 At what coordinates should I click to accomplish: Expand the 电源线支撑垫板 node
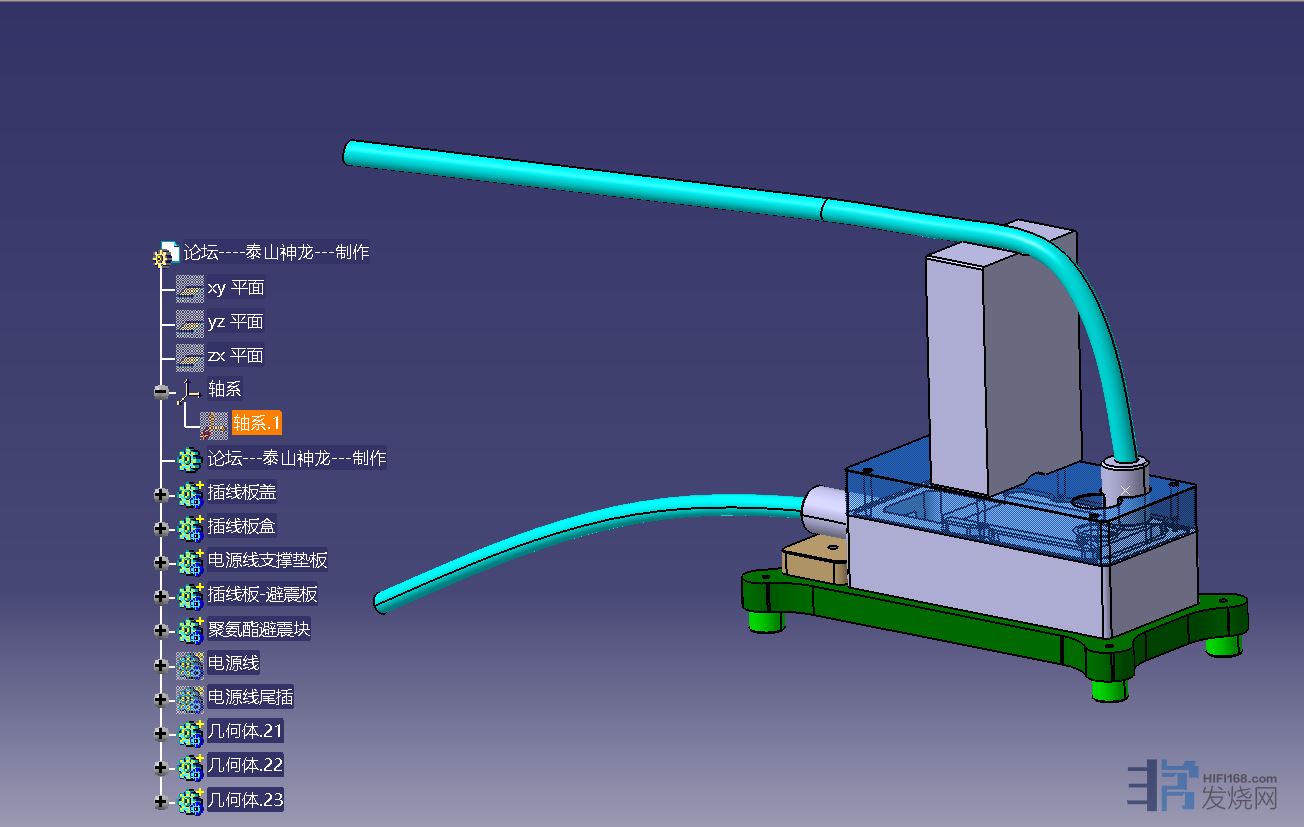click(x=161, y=562)
